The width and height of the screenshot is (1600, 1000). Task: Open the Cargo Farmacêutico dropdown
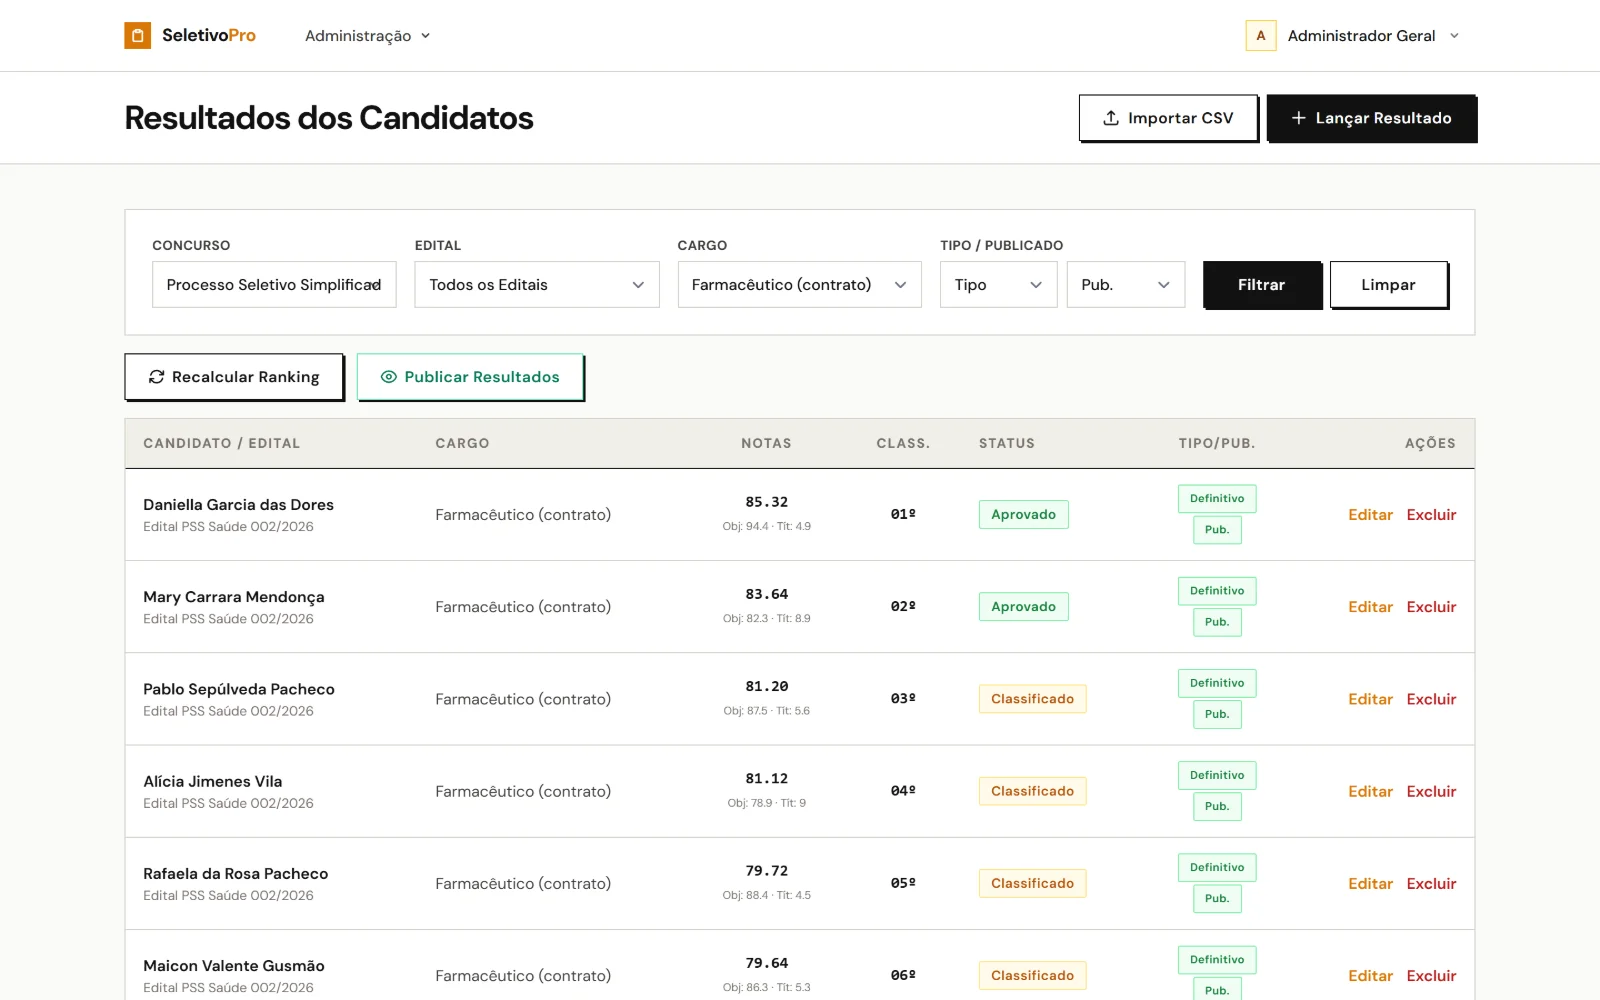click(799, 285)
